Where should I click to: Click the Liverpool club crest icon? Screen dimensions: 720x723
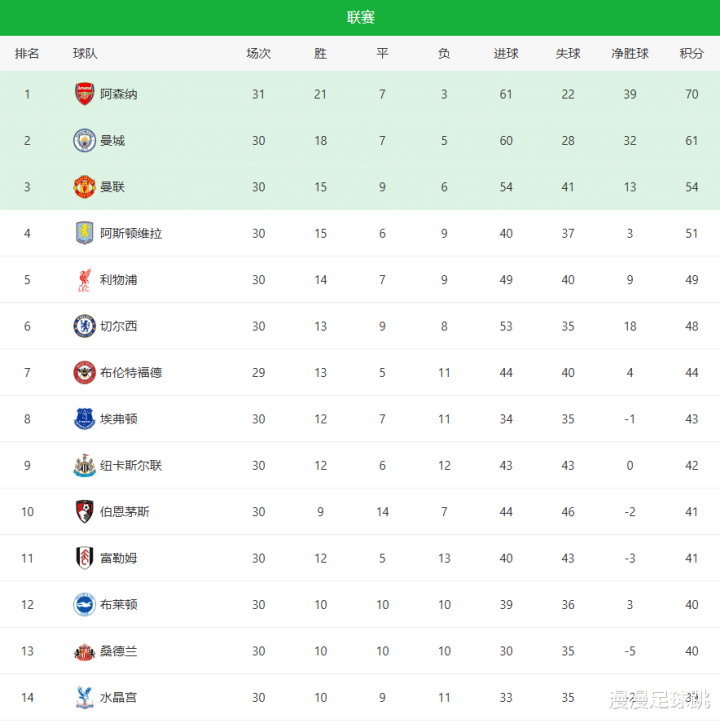coord(84,280)
